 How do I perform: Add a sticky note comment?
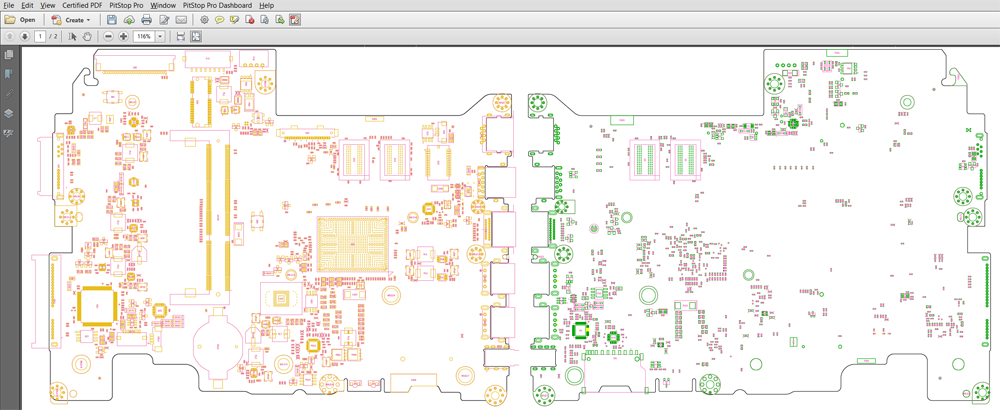click(219, 20)
